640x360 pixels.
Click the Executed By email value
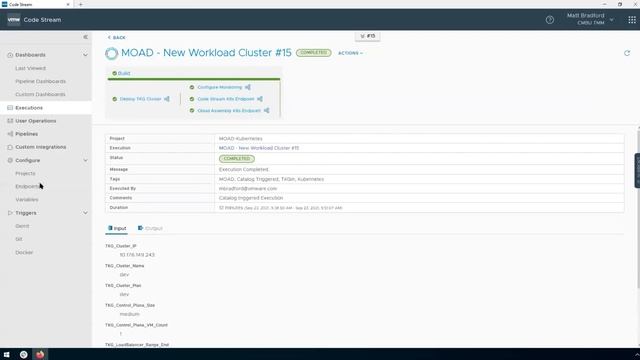click(248, 189)
